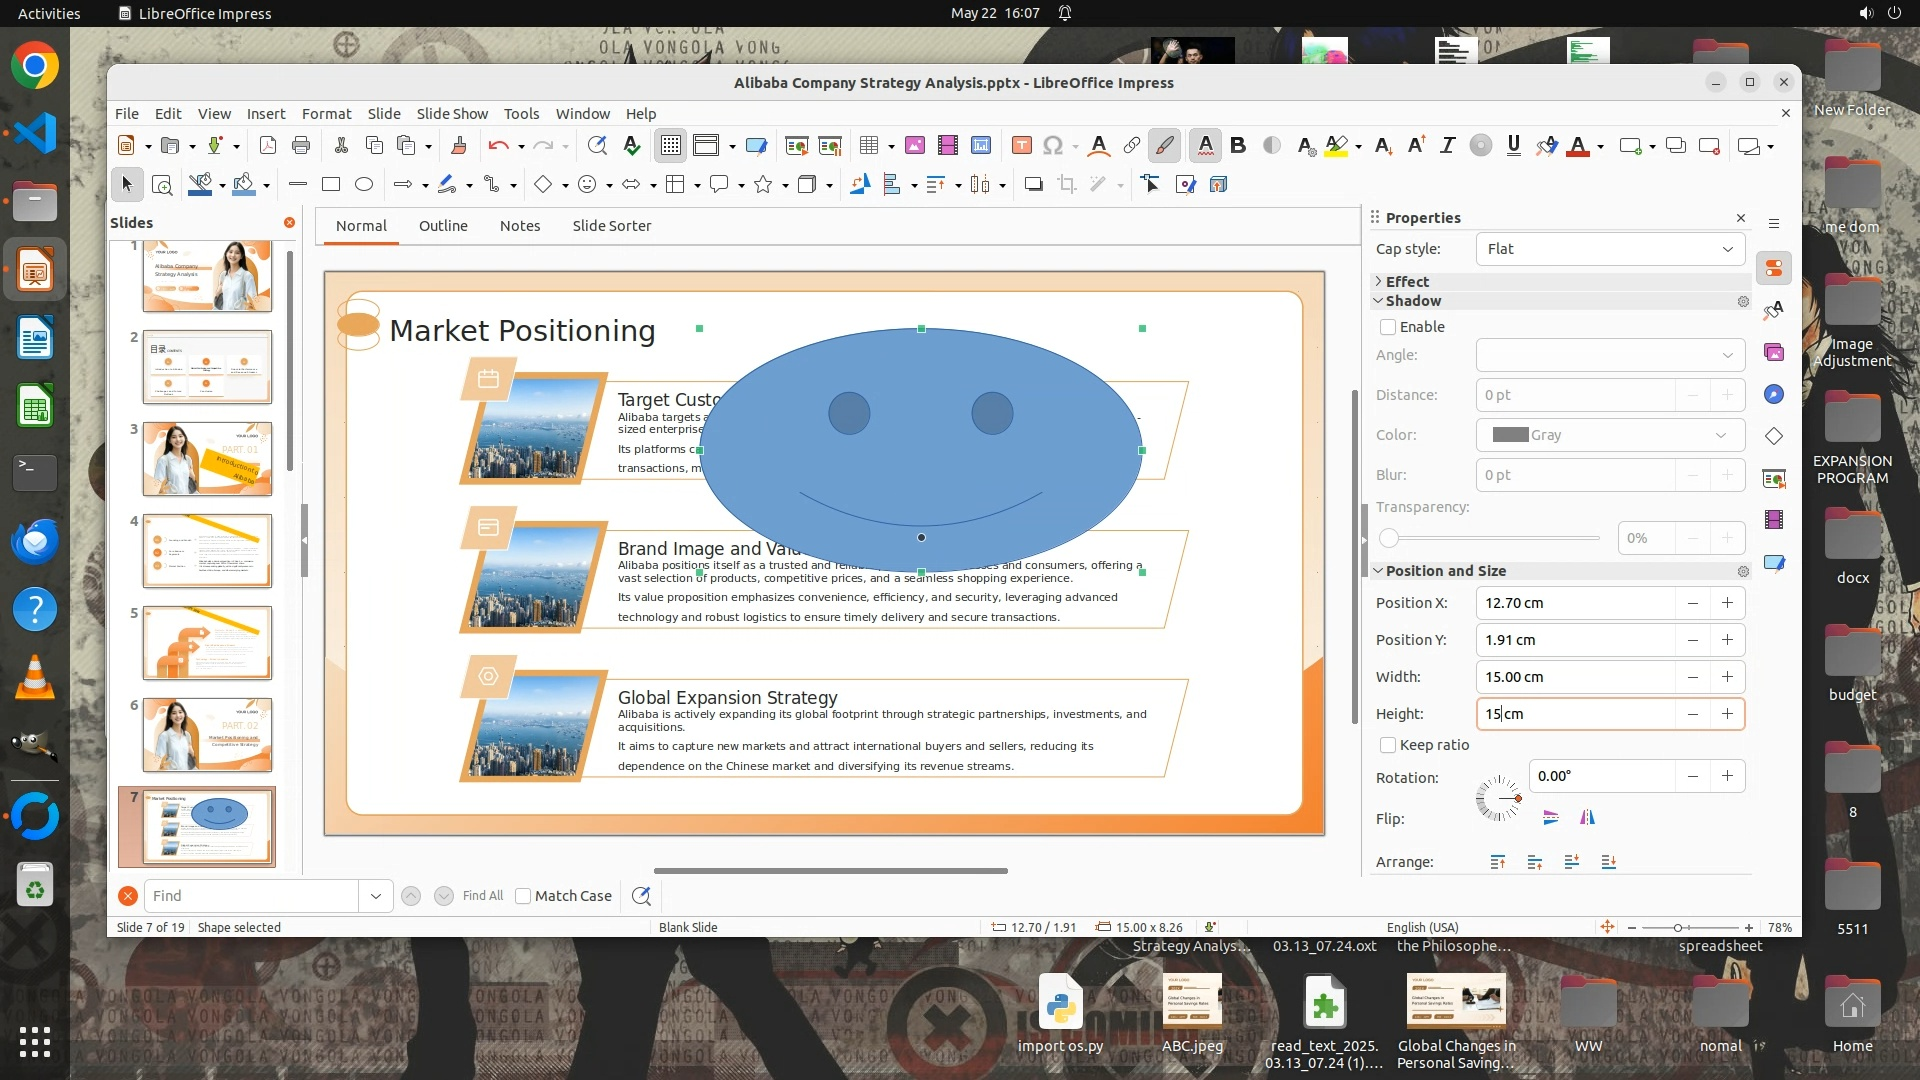Select slide 3 thumbnail in Slides panel
The width and height of the screenshot is (1920, 1080).
click(207, 459)
